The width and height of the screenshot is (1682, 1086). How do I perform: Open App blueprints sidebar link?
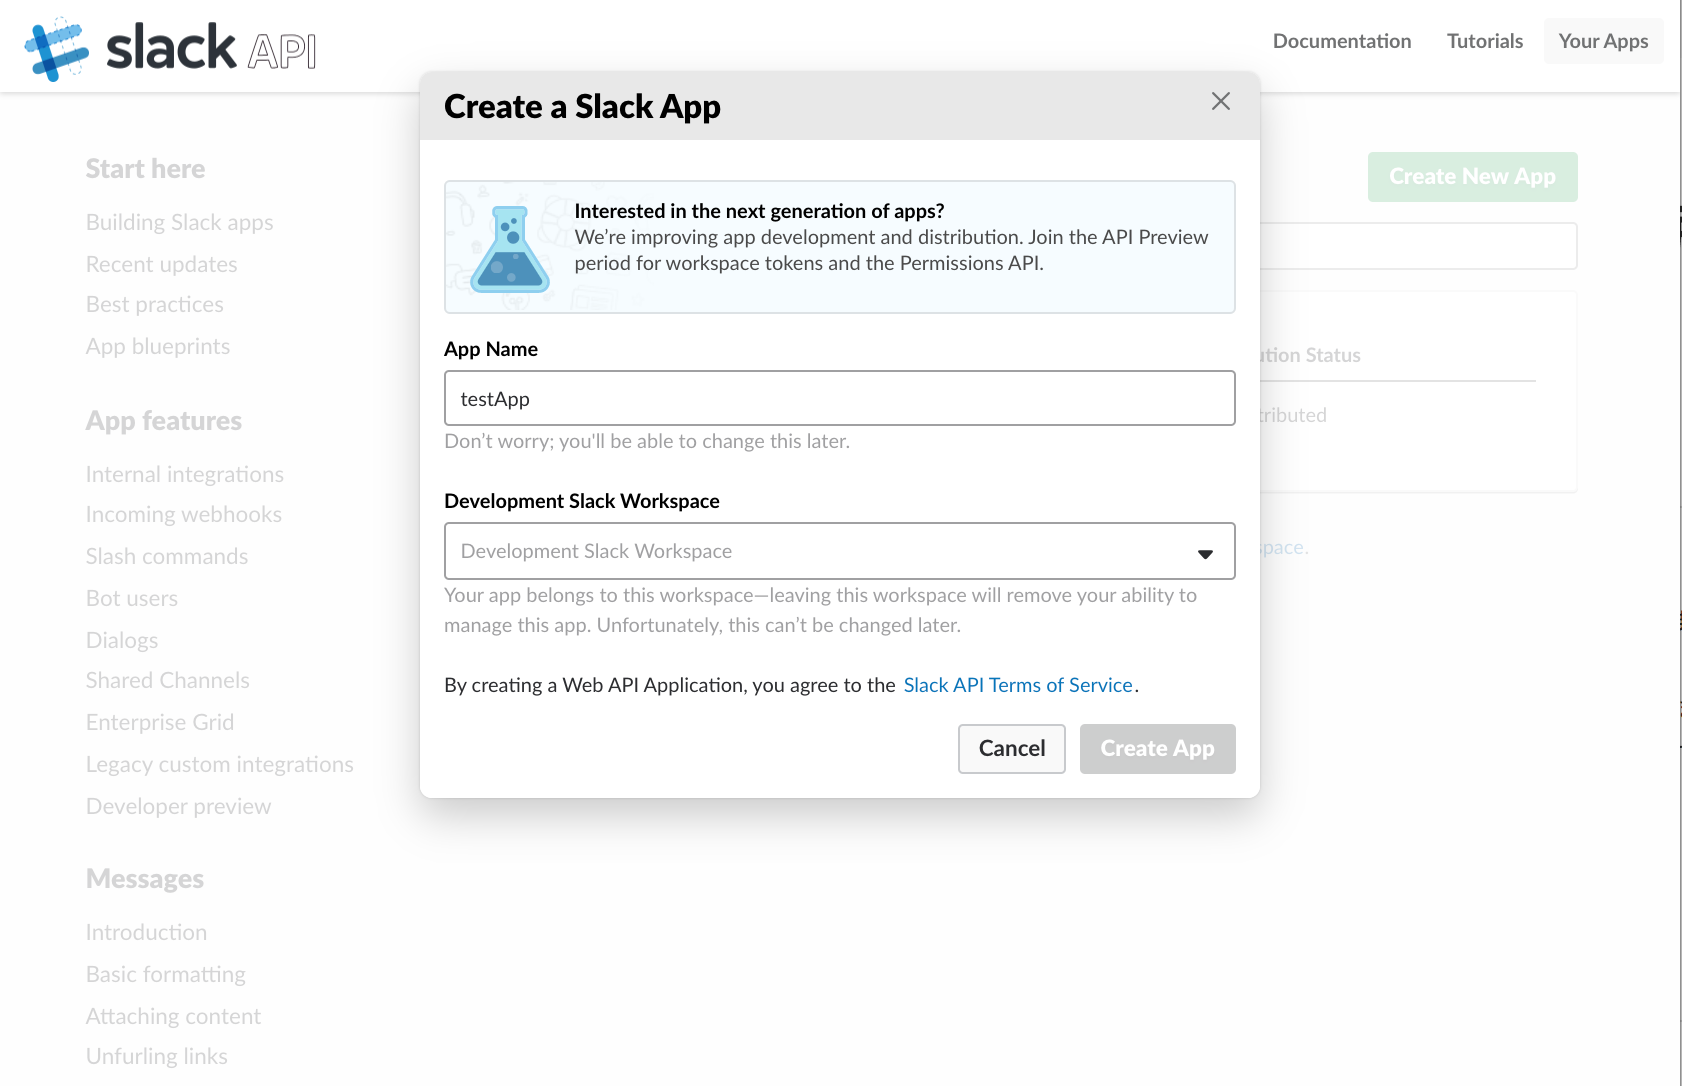158,346
